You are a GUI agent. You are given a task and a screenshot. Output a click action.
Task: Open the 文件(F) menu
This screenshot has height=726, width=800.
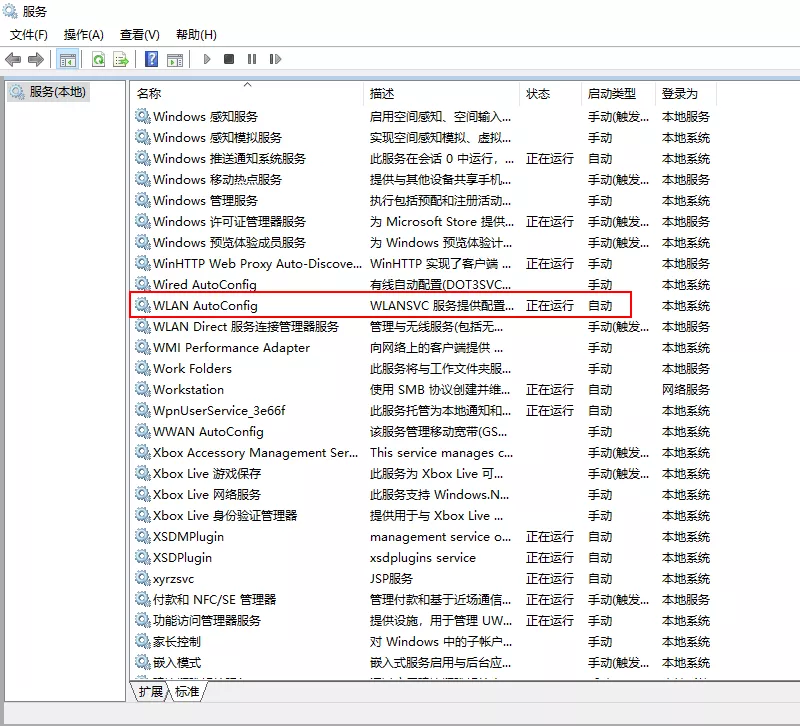29,35
